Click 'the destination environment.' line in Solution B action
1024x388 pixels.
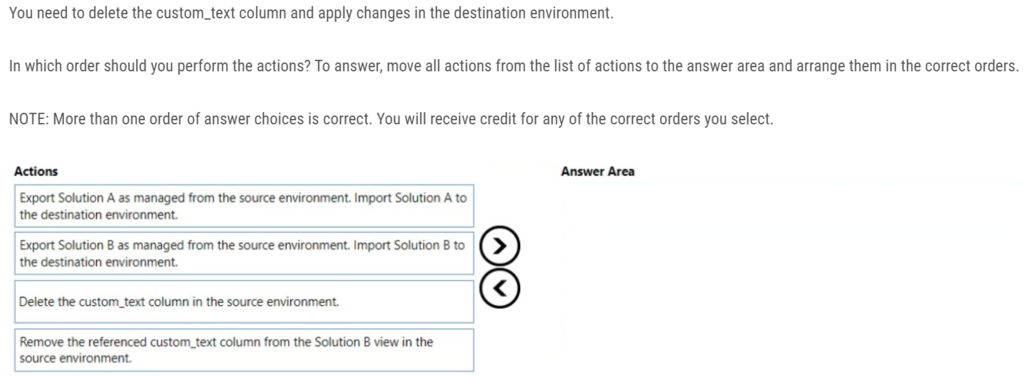[x=99, y=263]
